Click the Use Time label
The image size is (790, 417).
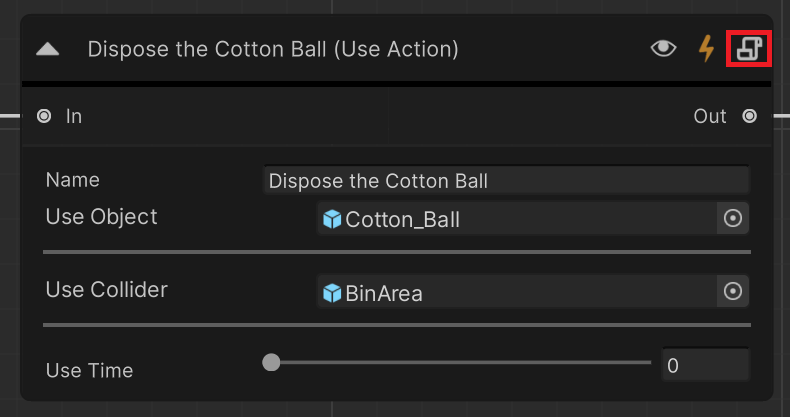[89, 371]
